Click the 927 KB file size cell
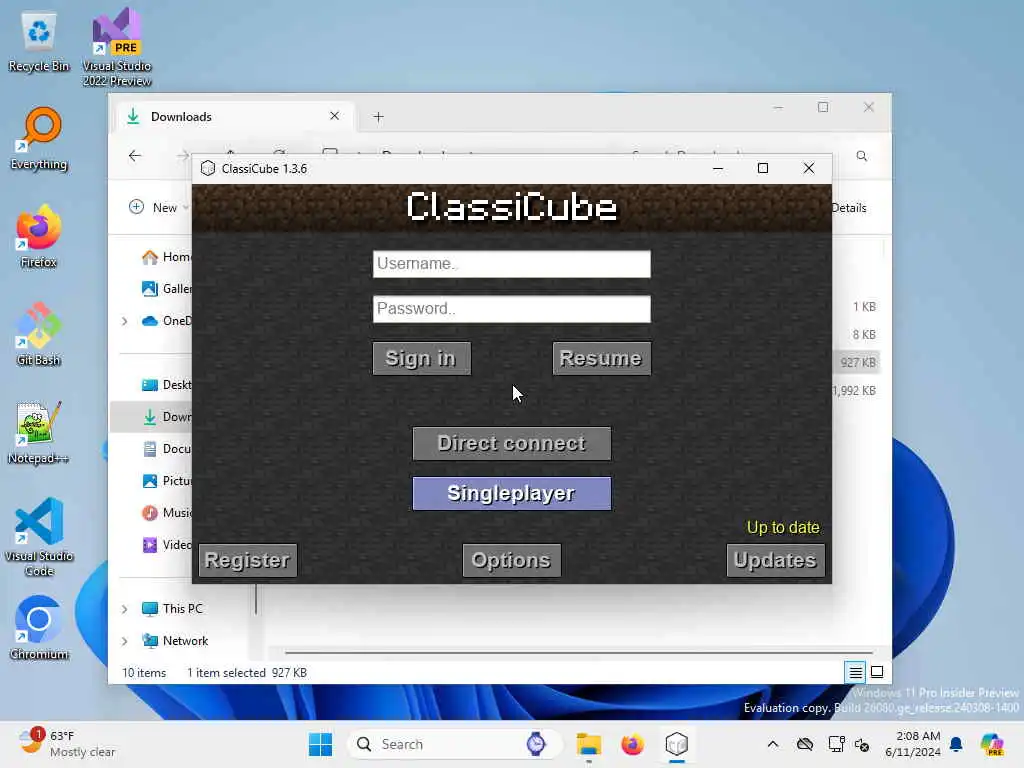This screenshot has width=1024, height=768. pos(857,362)
